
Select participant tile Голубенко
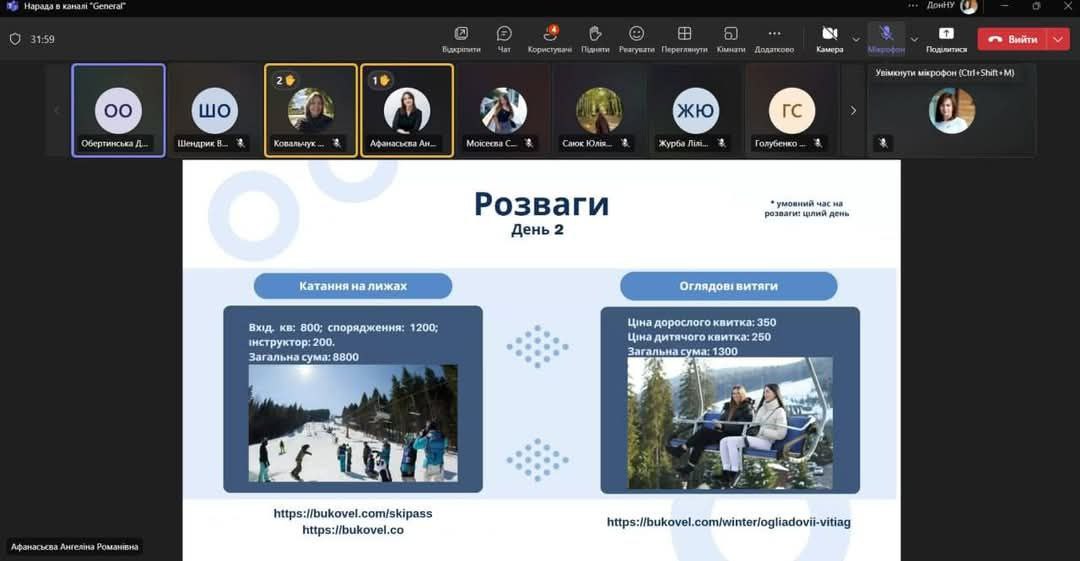792,110
